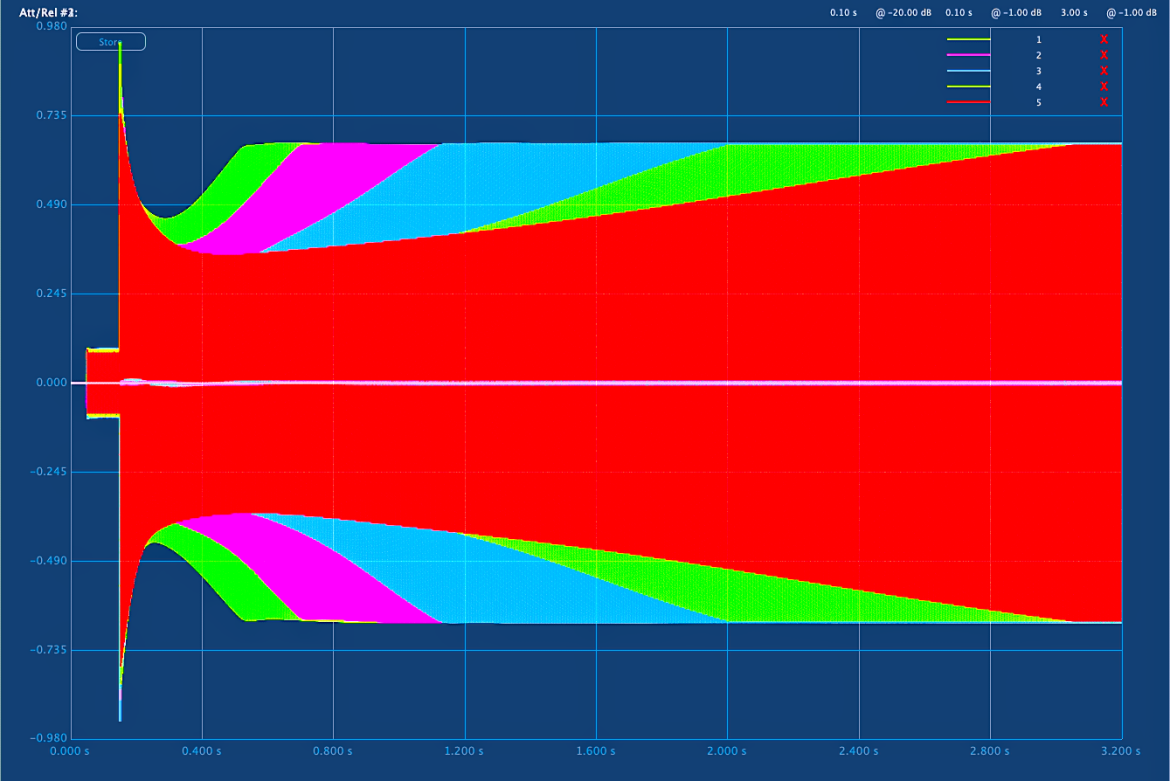Click the "0.490" y-axis label
1170x781 pixels.
51,204
